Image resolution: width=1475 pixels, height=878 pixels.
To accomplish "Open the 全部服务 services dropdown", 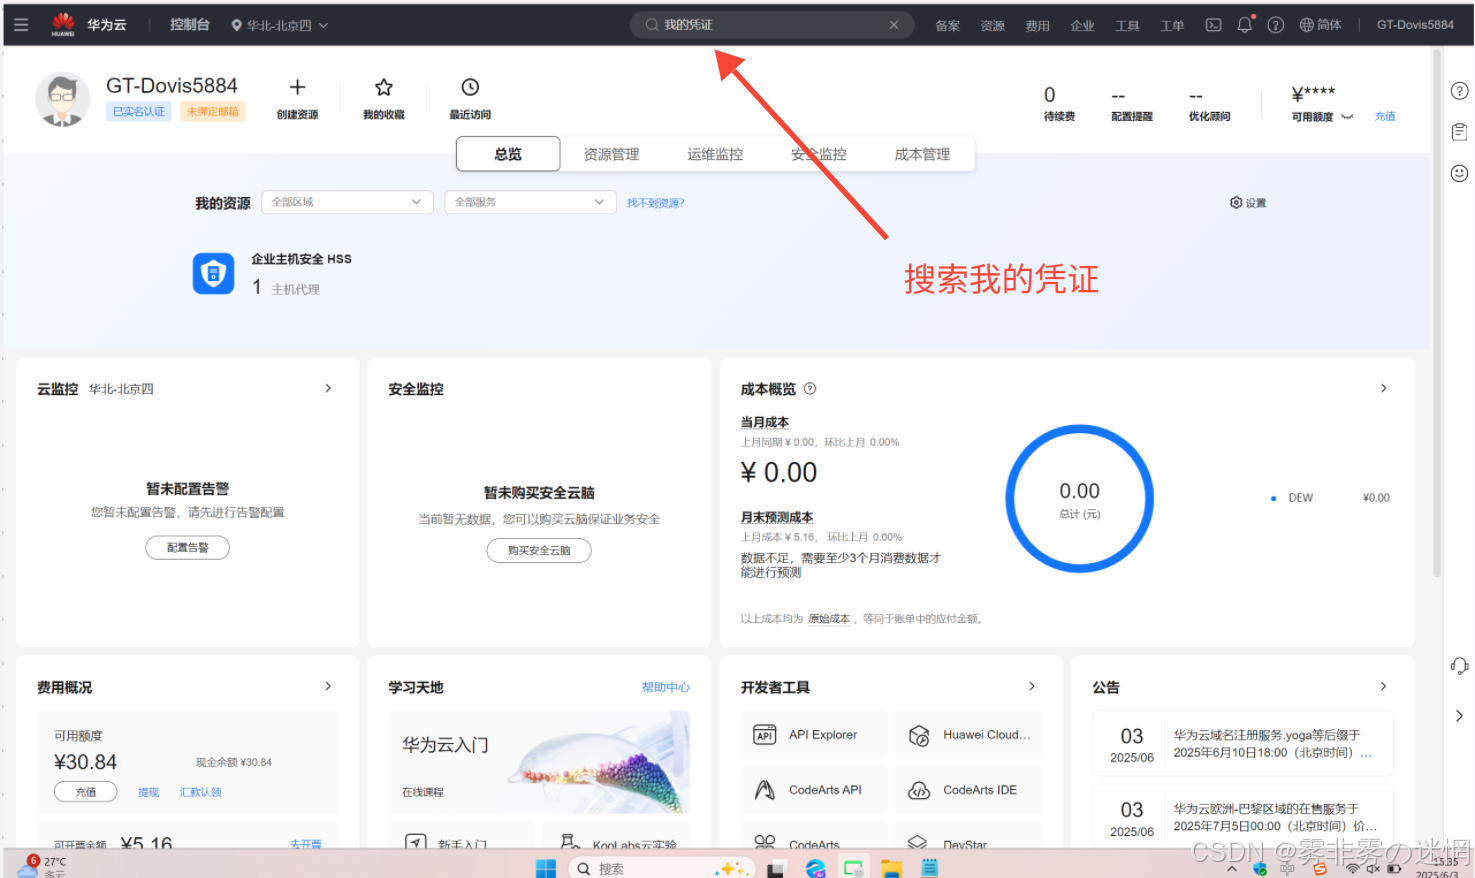I will (x=529, y=202).
